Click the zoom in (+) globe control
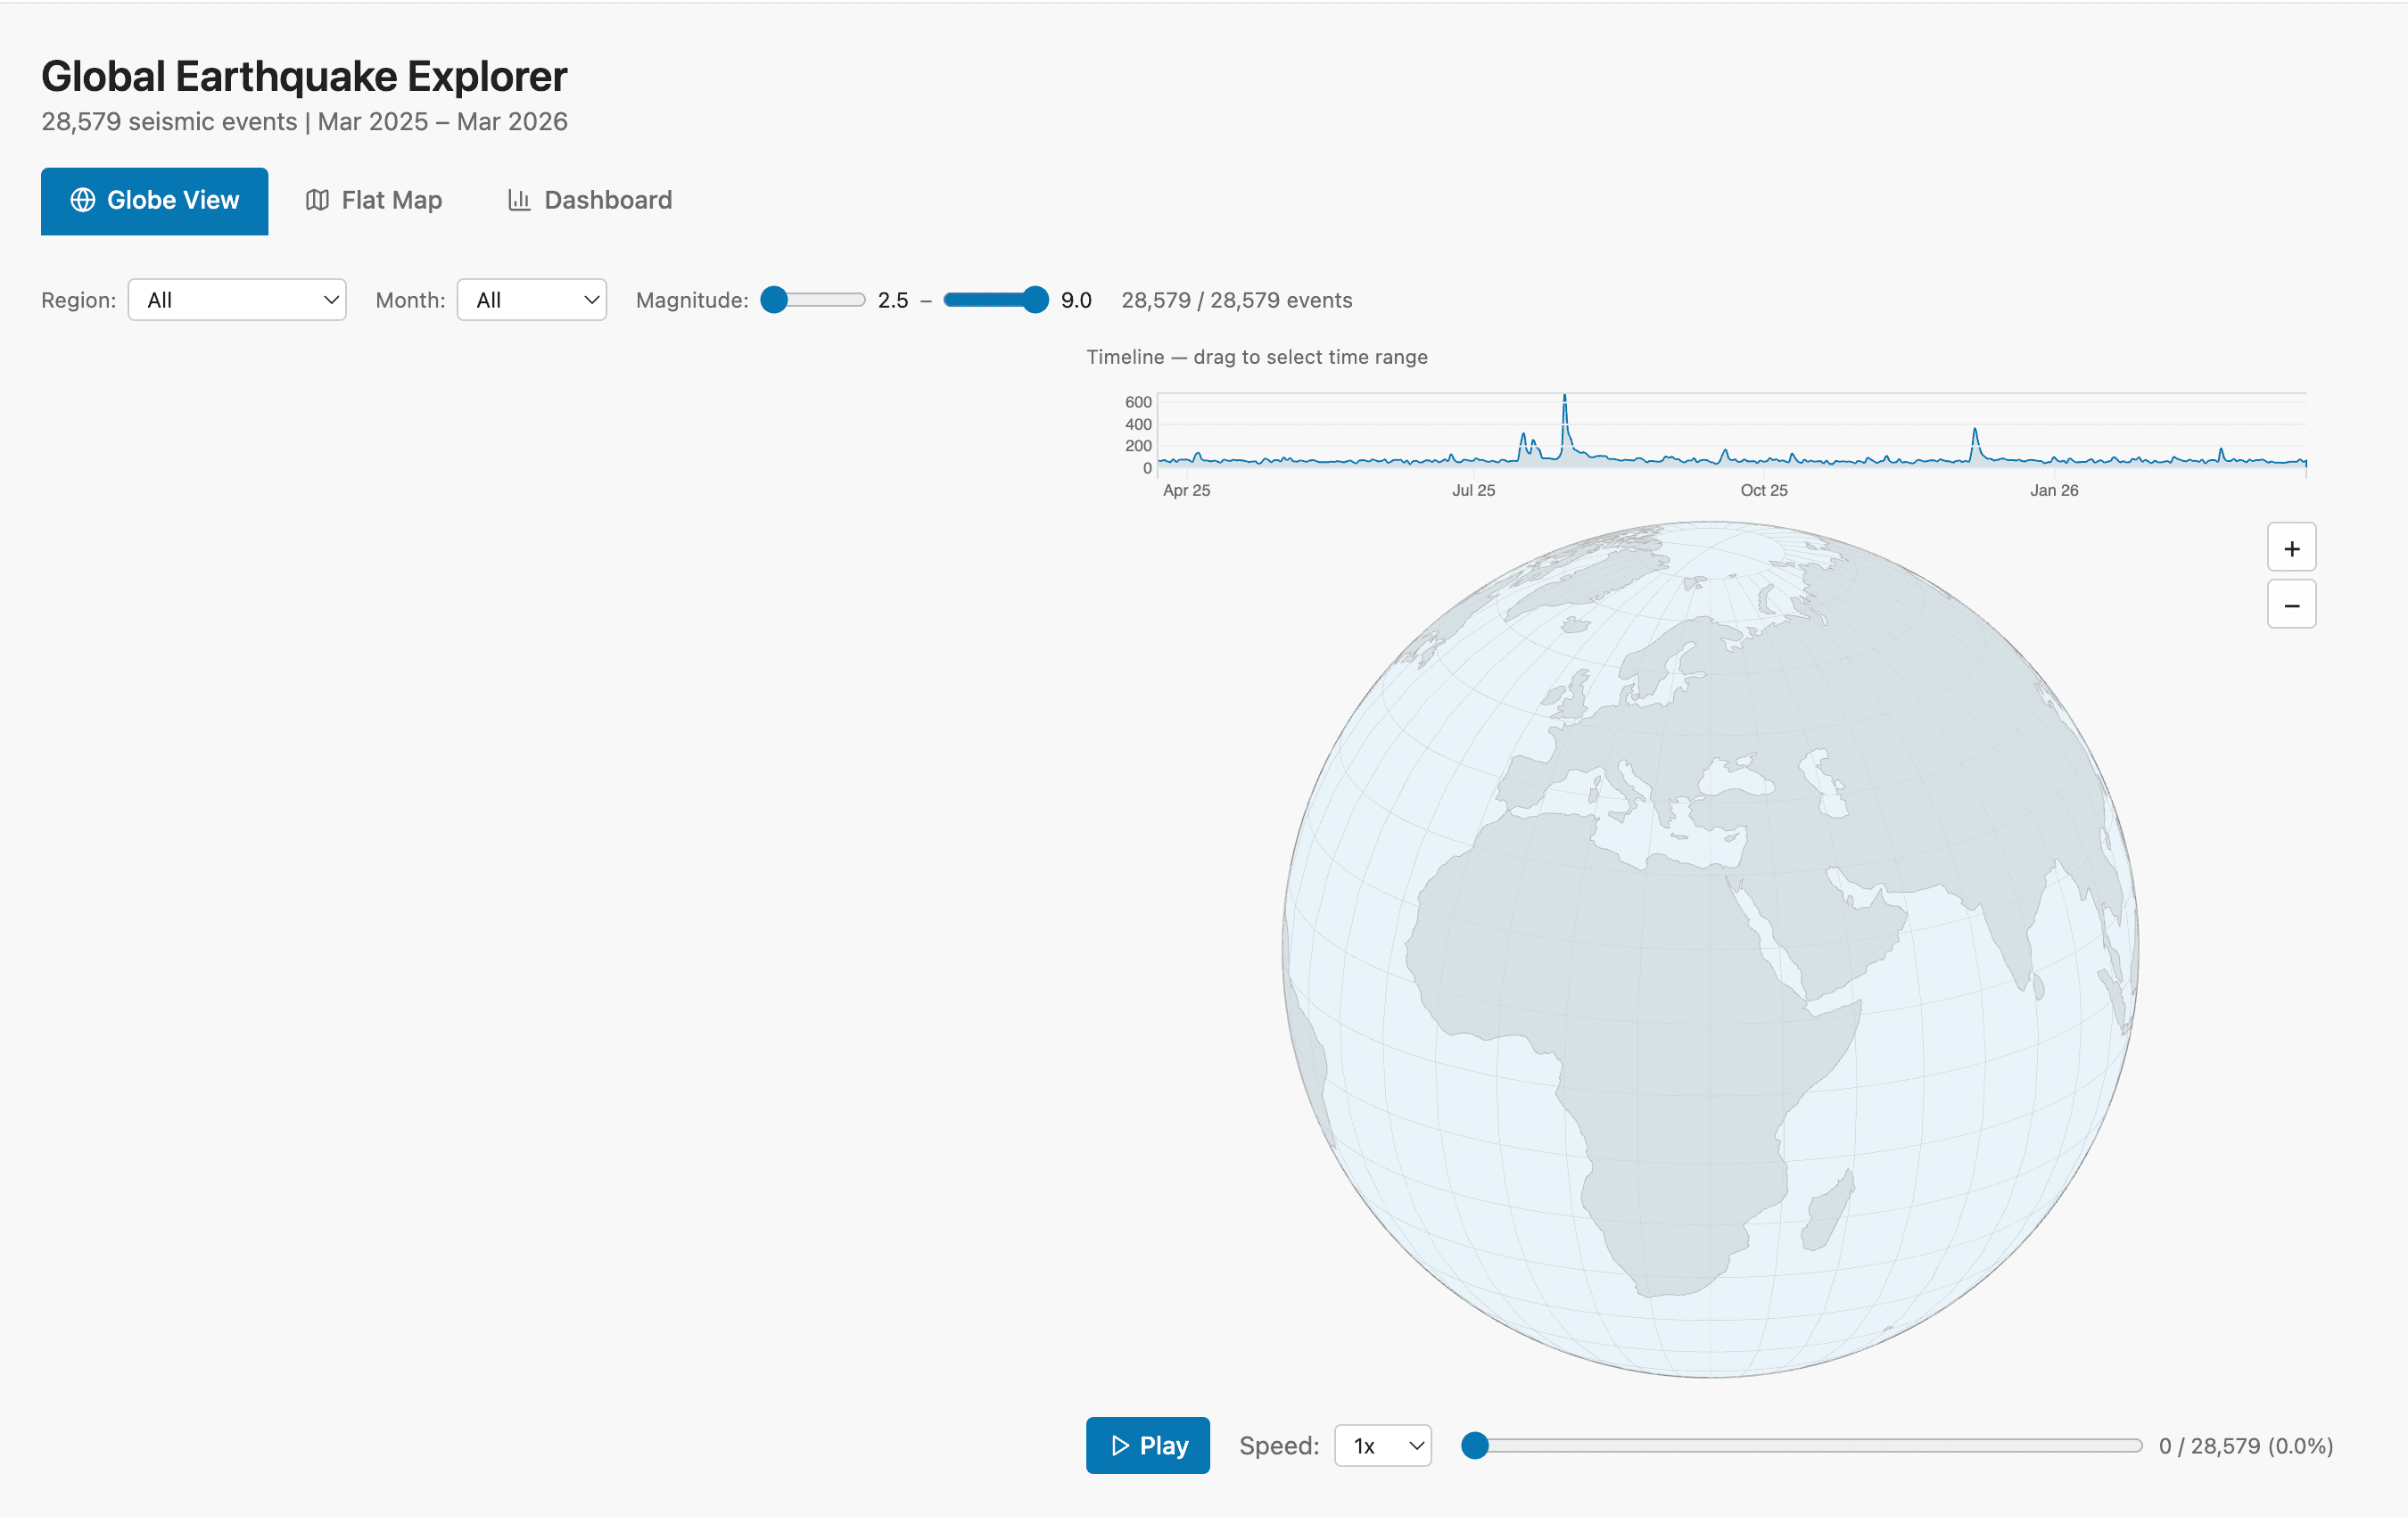The width and height of the screenshot is (2408, 1532). (x=2292, y=547)
